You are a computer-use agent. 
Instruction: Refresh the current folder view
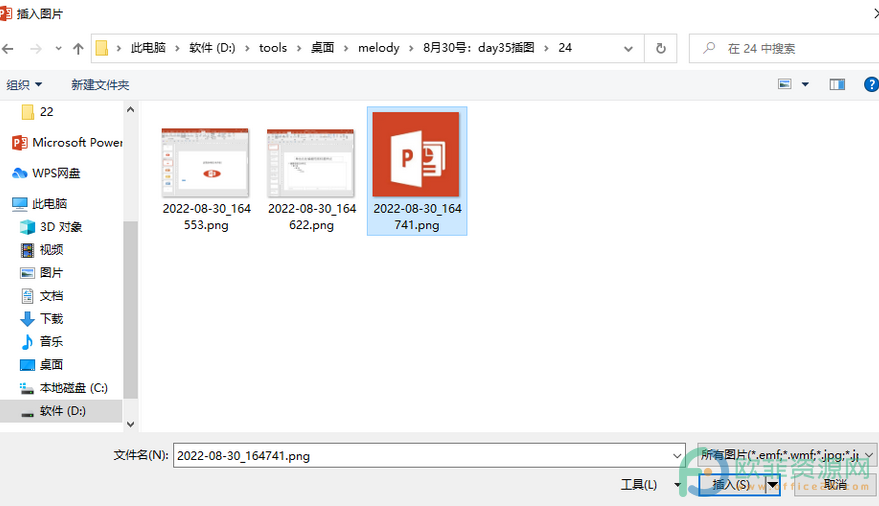(661, 49)
